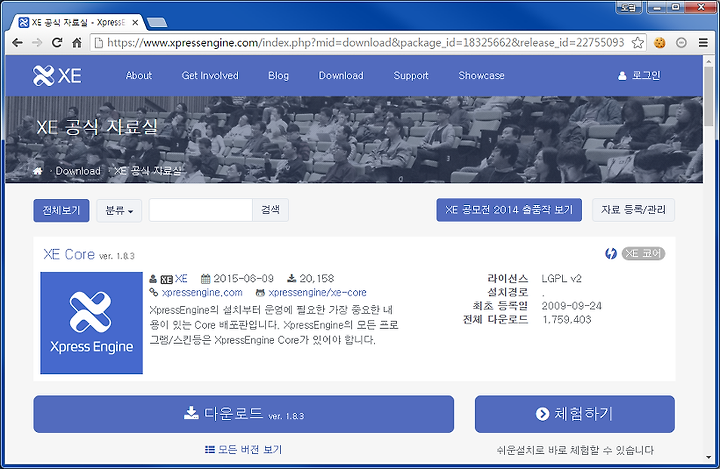This screenshot has width=720, height=469.
Task: Click the 다운로드 ver. 1.8.3 button
Action: (x=243, y=414)
